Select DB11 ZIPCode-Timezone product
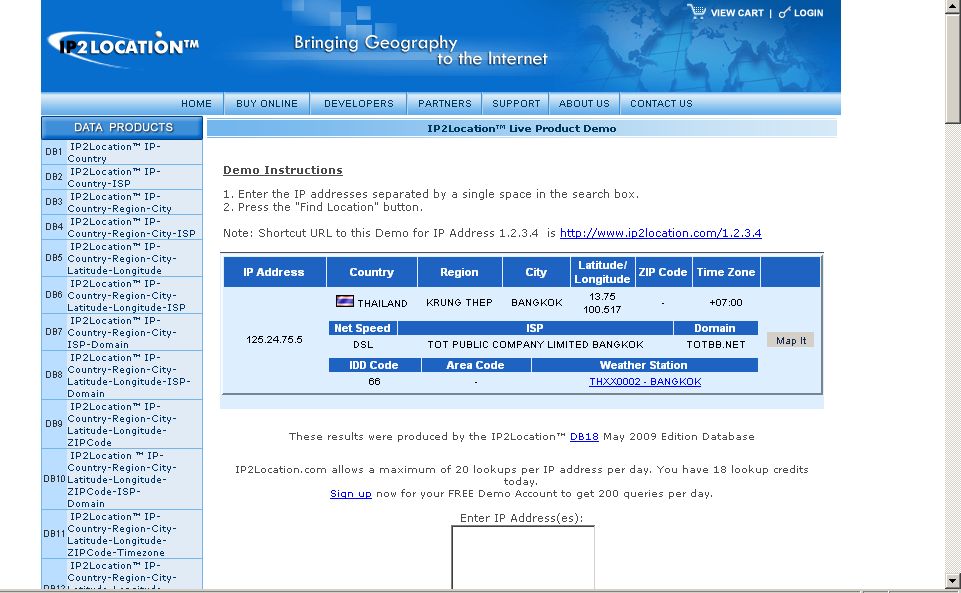The width and height of the screenshot is (961, 593). click(x=122, y=534)
